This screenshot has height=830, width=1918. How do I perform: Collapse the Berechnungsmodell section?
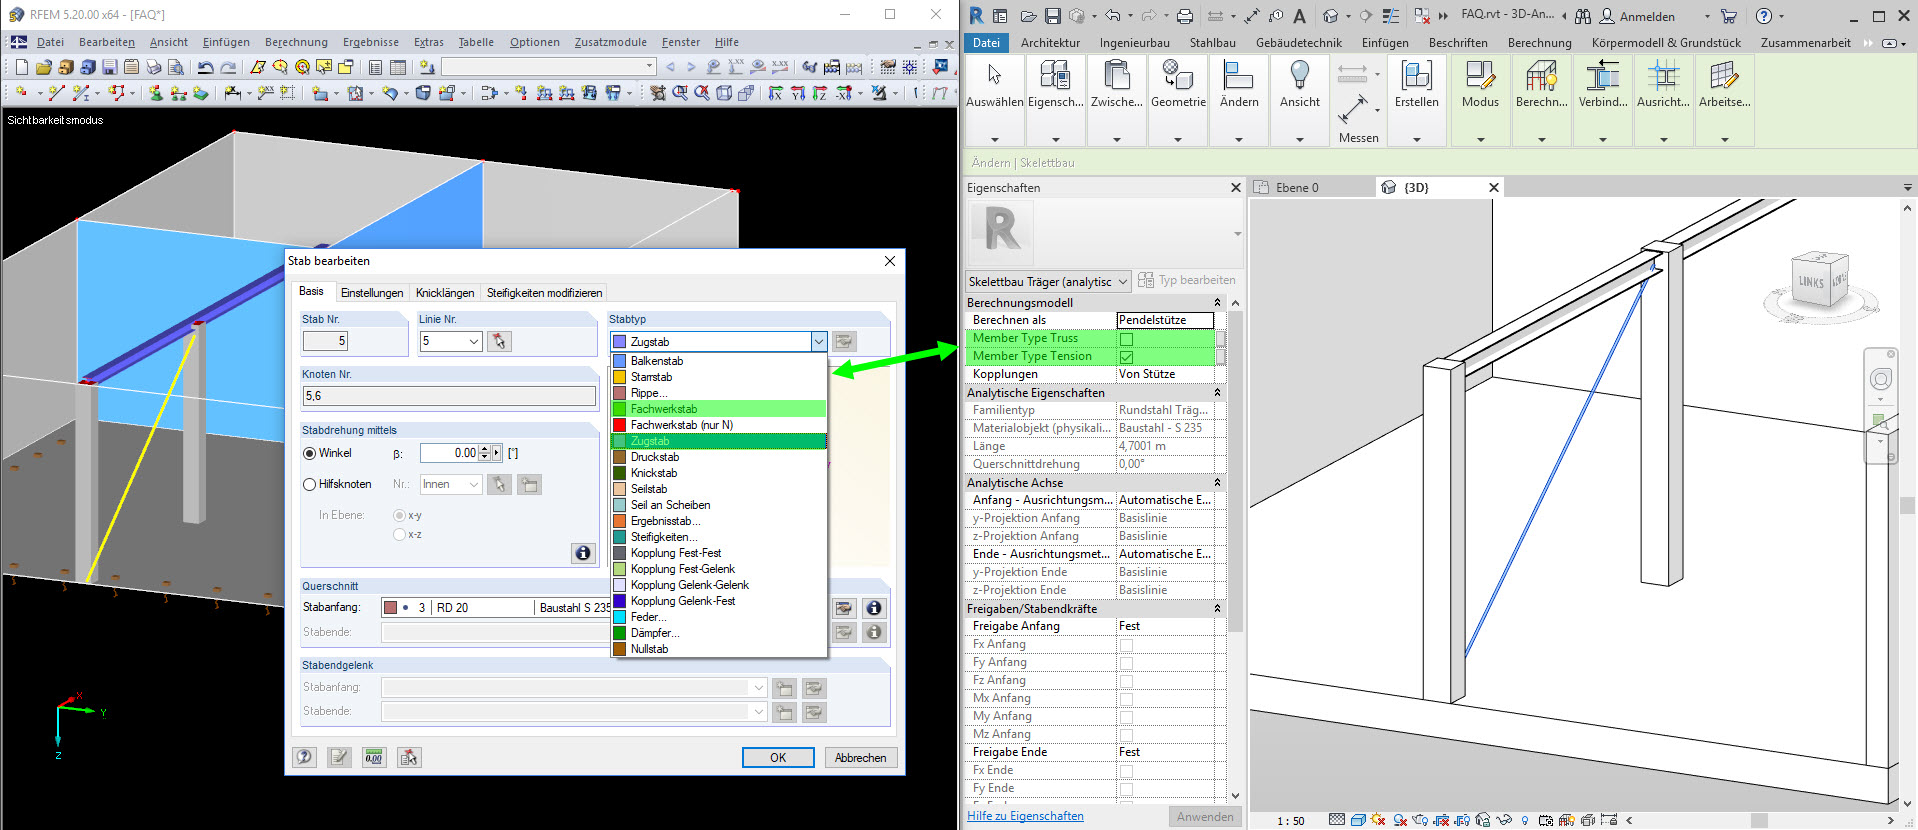tap(1217, 302)
